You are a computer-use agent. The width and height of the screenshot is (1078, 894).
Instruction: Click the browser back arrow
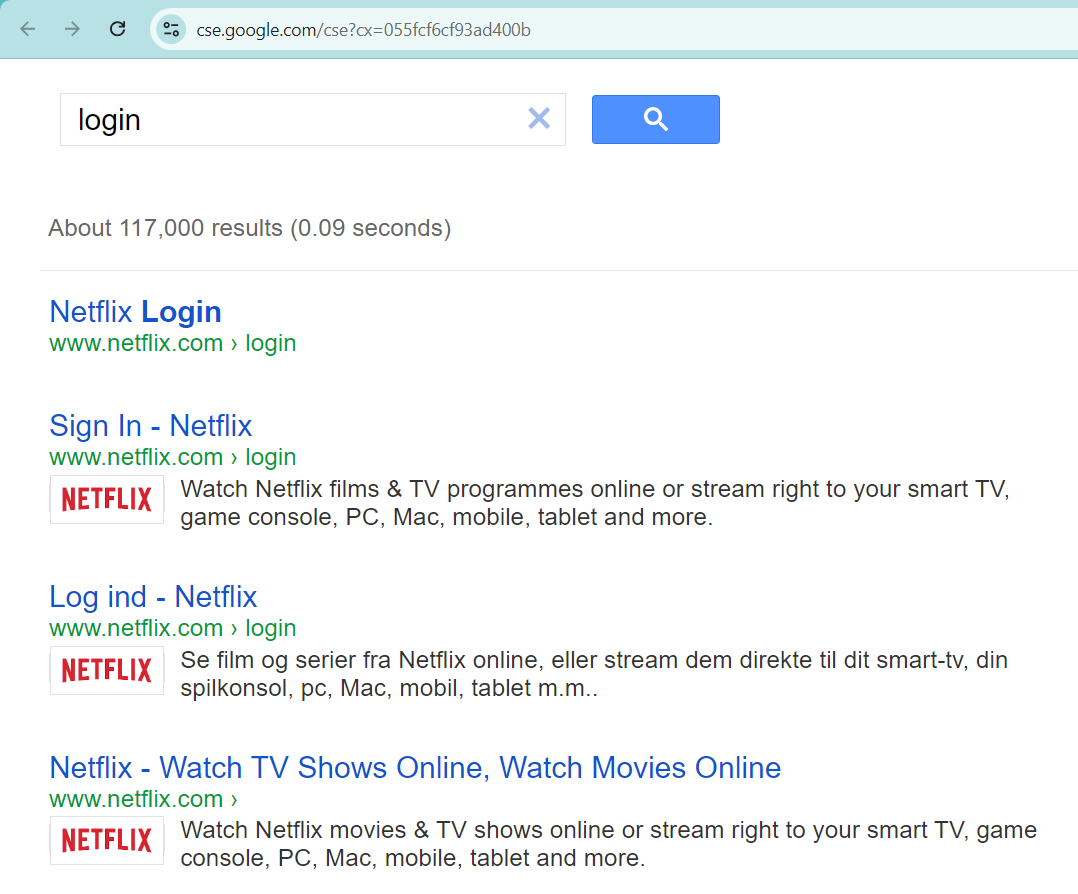(x=27, y=29)
